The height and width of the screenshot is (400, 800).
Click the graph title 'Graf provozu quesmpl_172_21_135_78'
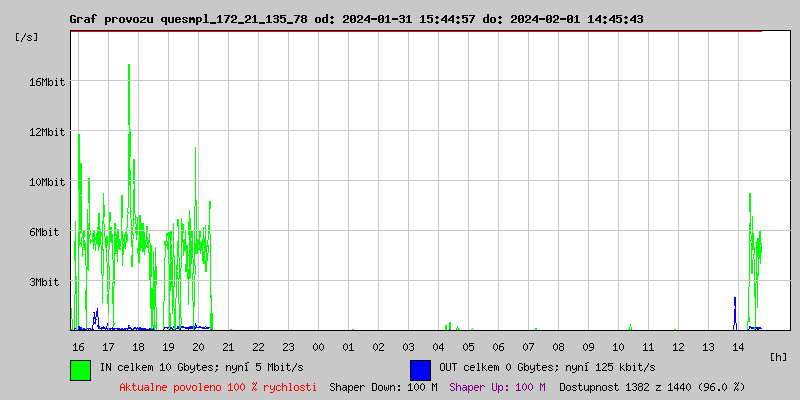(x=188, y=19)
